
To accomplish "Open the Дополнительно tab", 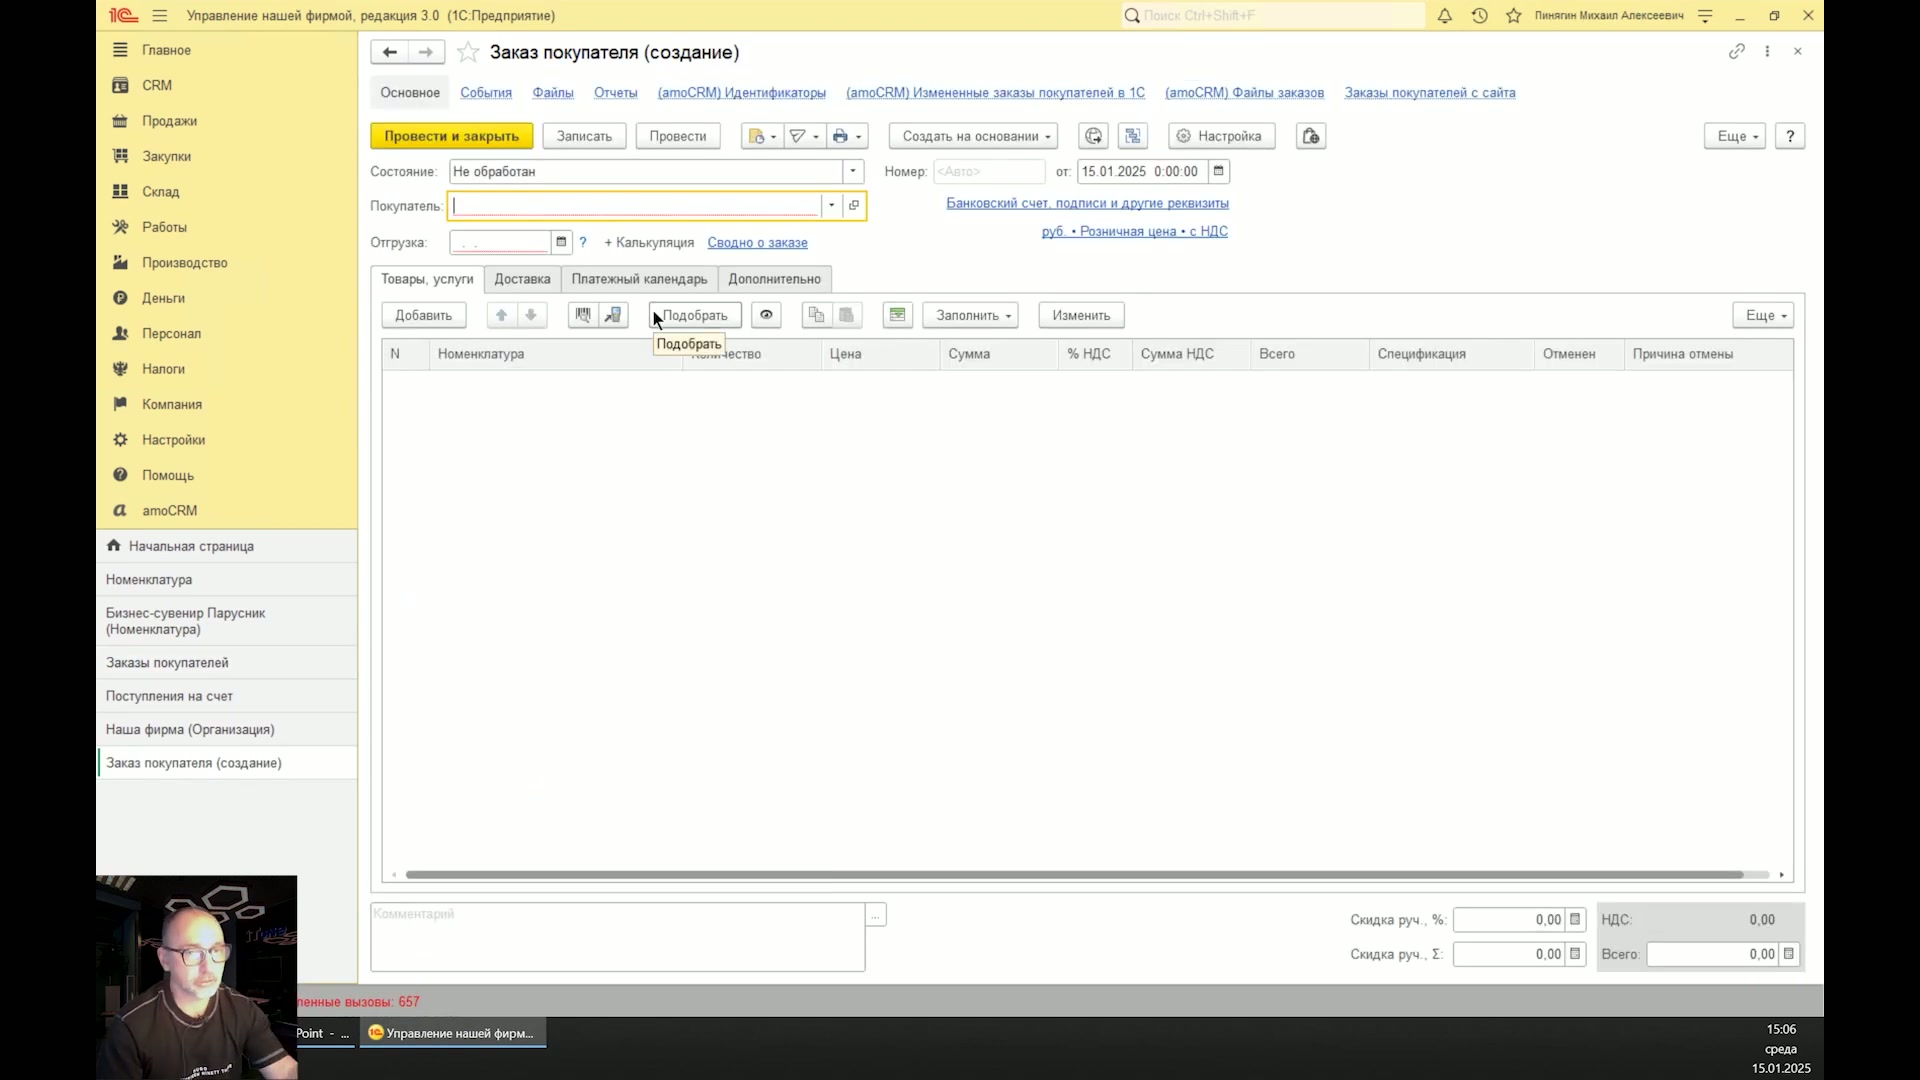I will tap(774, 279).
